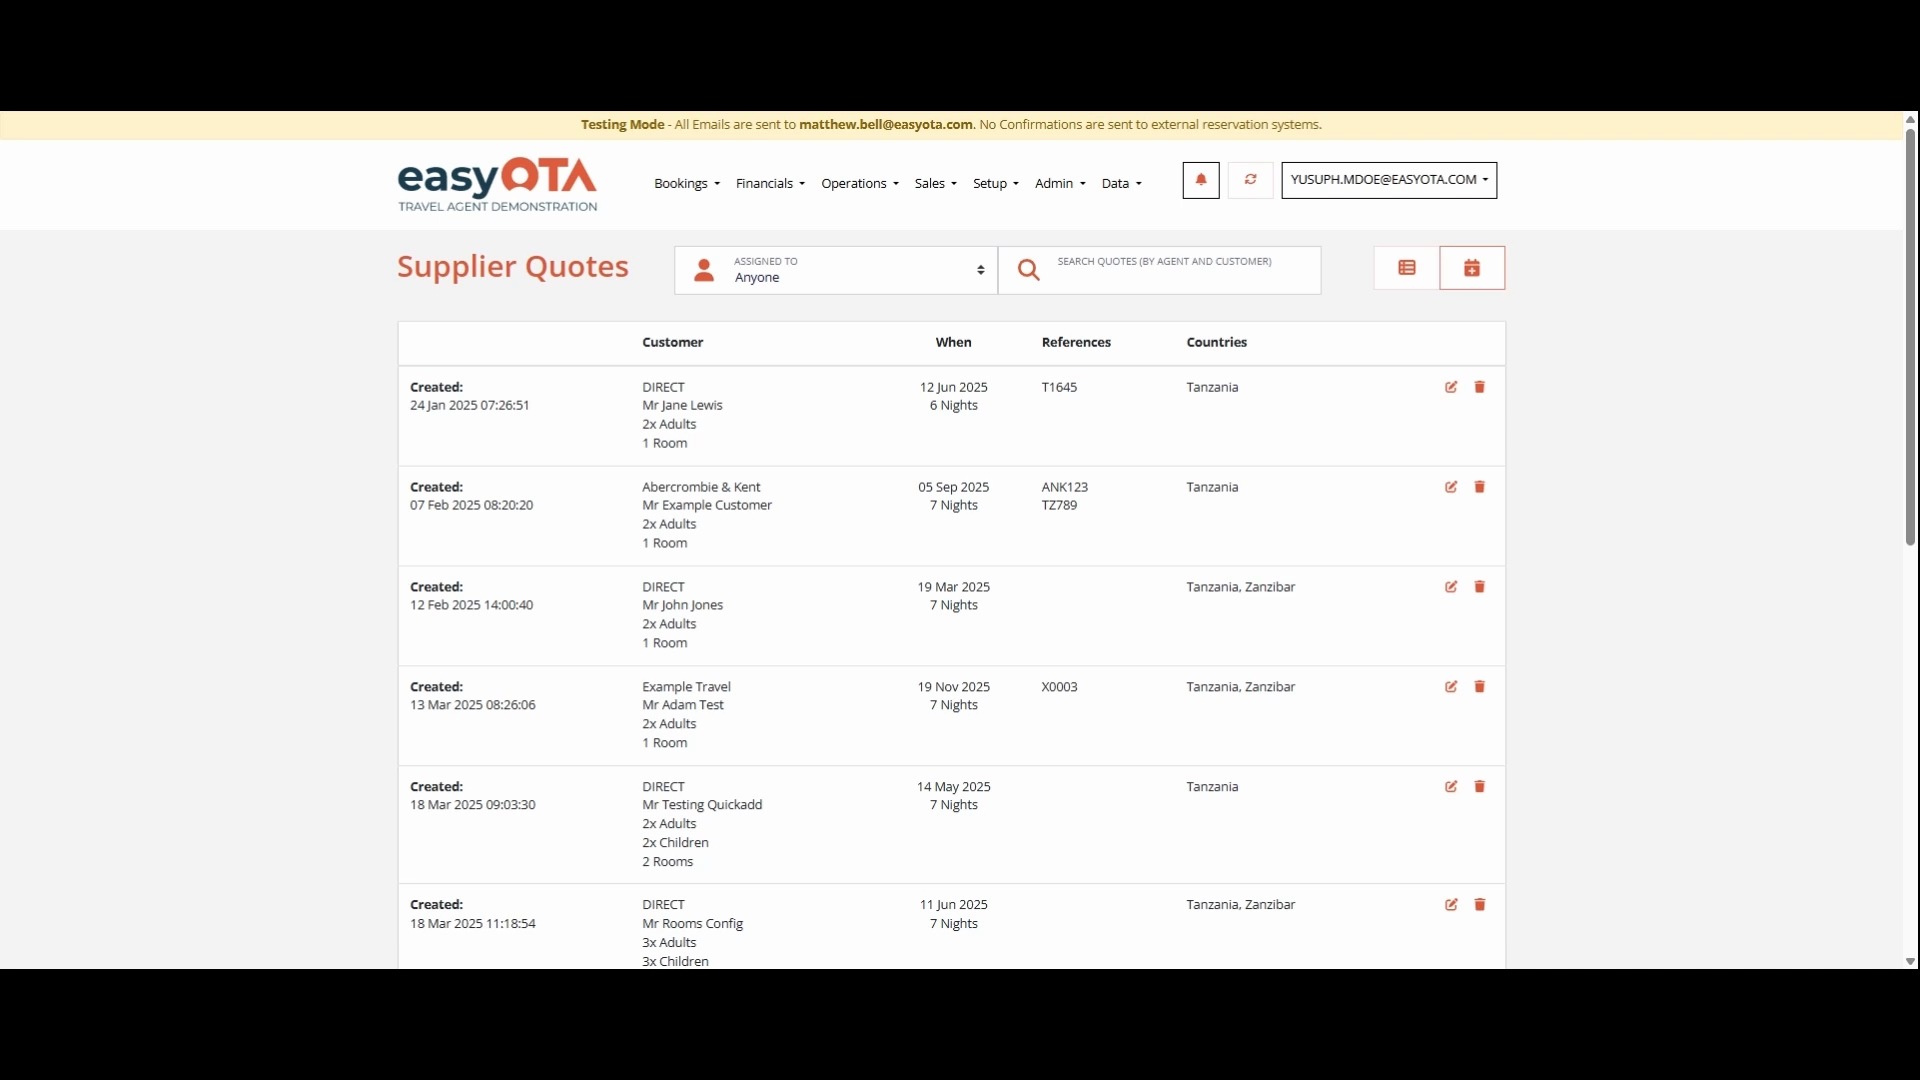Open the Bookings menu
This screenshot has width=1920, height=1080.
pyautogui.click(x=687, y=183)
